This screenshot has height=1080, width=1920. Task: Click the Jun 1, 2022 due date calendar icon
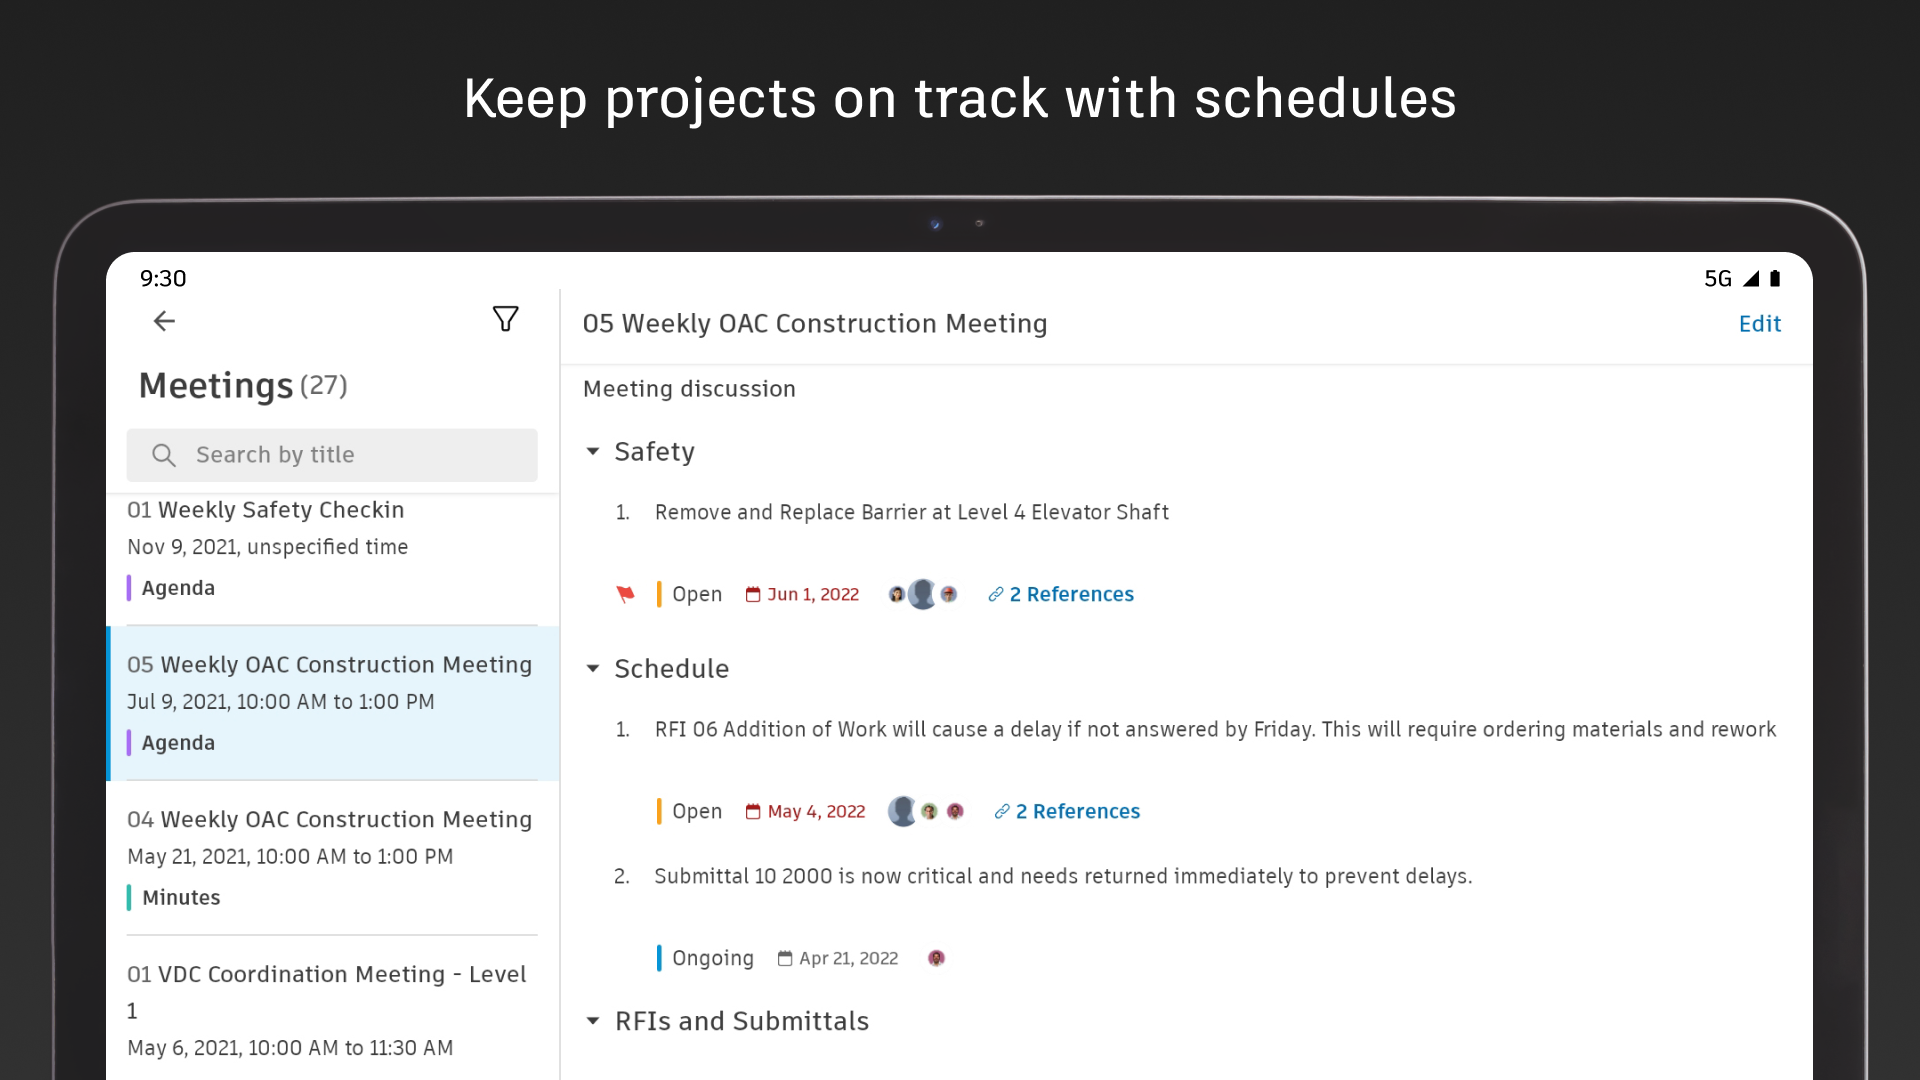(x=753, y=595)
